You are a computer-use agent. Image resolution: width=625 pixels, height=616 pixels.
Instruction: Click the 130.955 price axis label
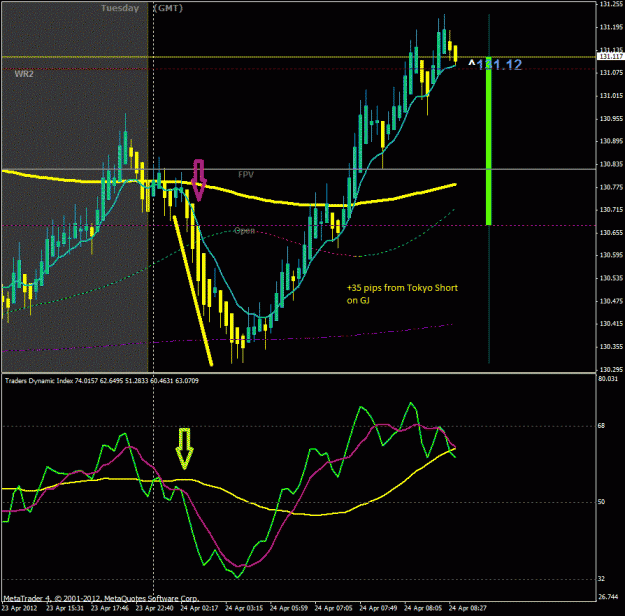[611, 118]
